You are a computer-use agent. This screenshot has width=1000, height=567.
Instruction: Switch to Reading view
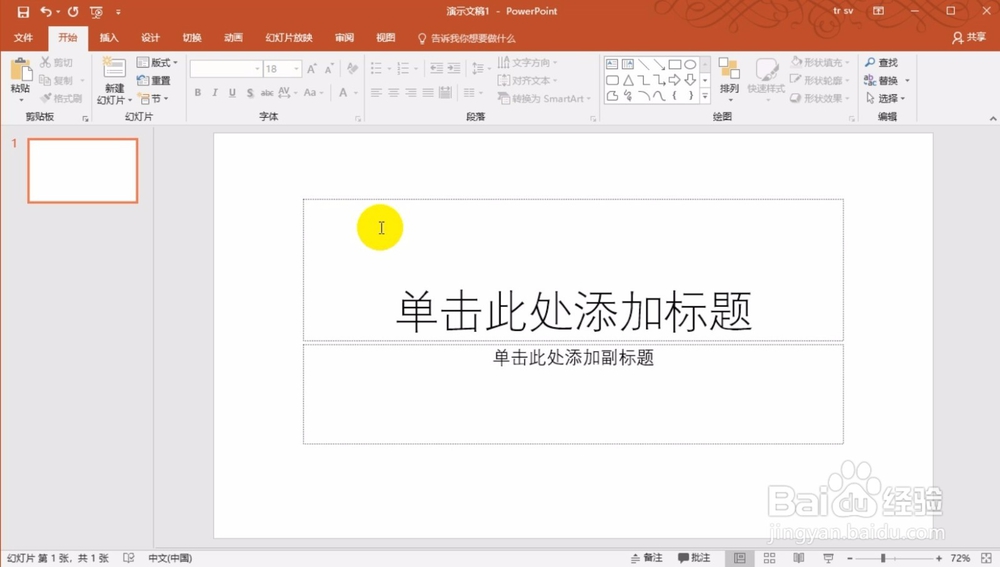[798, 558]
